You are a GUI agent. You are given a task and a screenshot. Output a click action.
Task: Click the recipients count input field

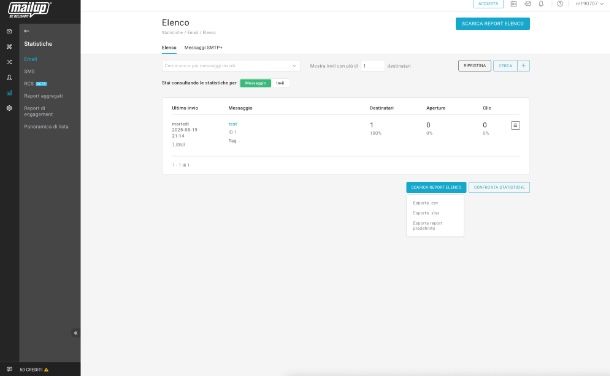coord(372,66)
